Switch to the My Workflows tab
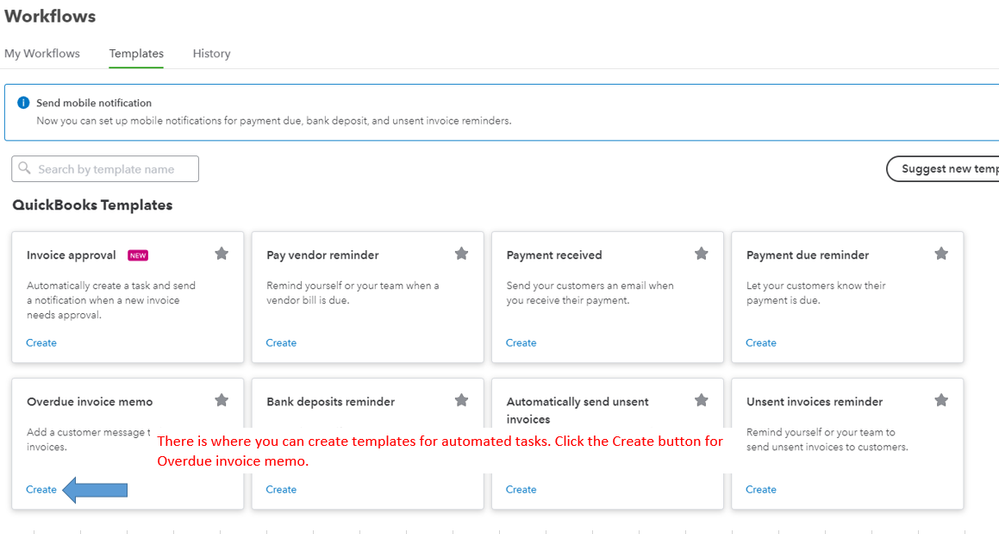Image resolution: width=999 pixels, height=534 pixels. 42,54
